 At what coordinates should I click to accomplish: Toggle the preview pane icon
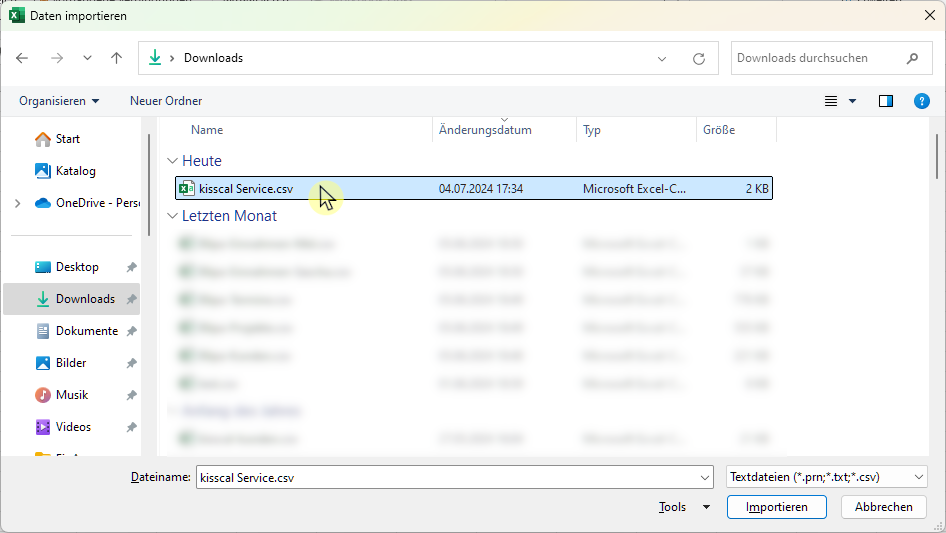point(886,101)
